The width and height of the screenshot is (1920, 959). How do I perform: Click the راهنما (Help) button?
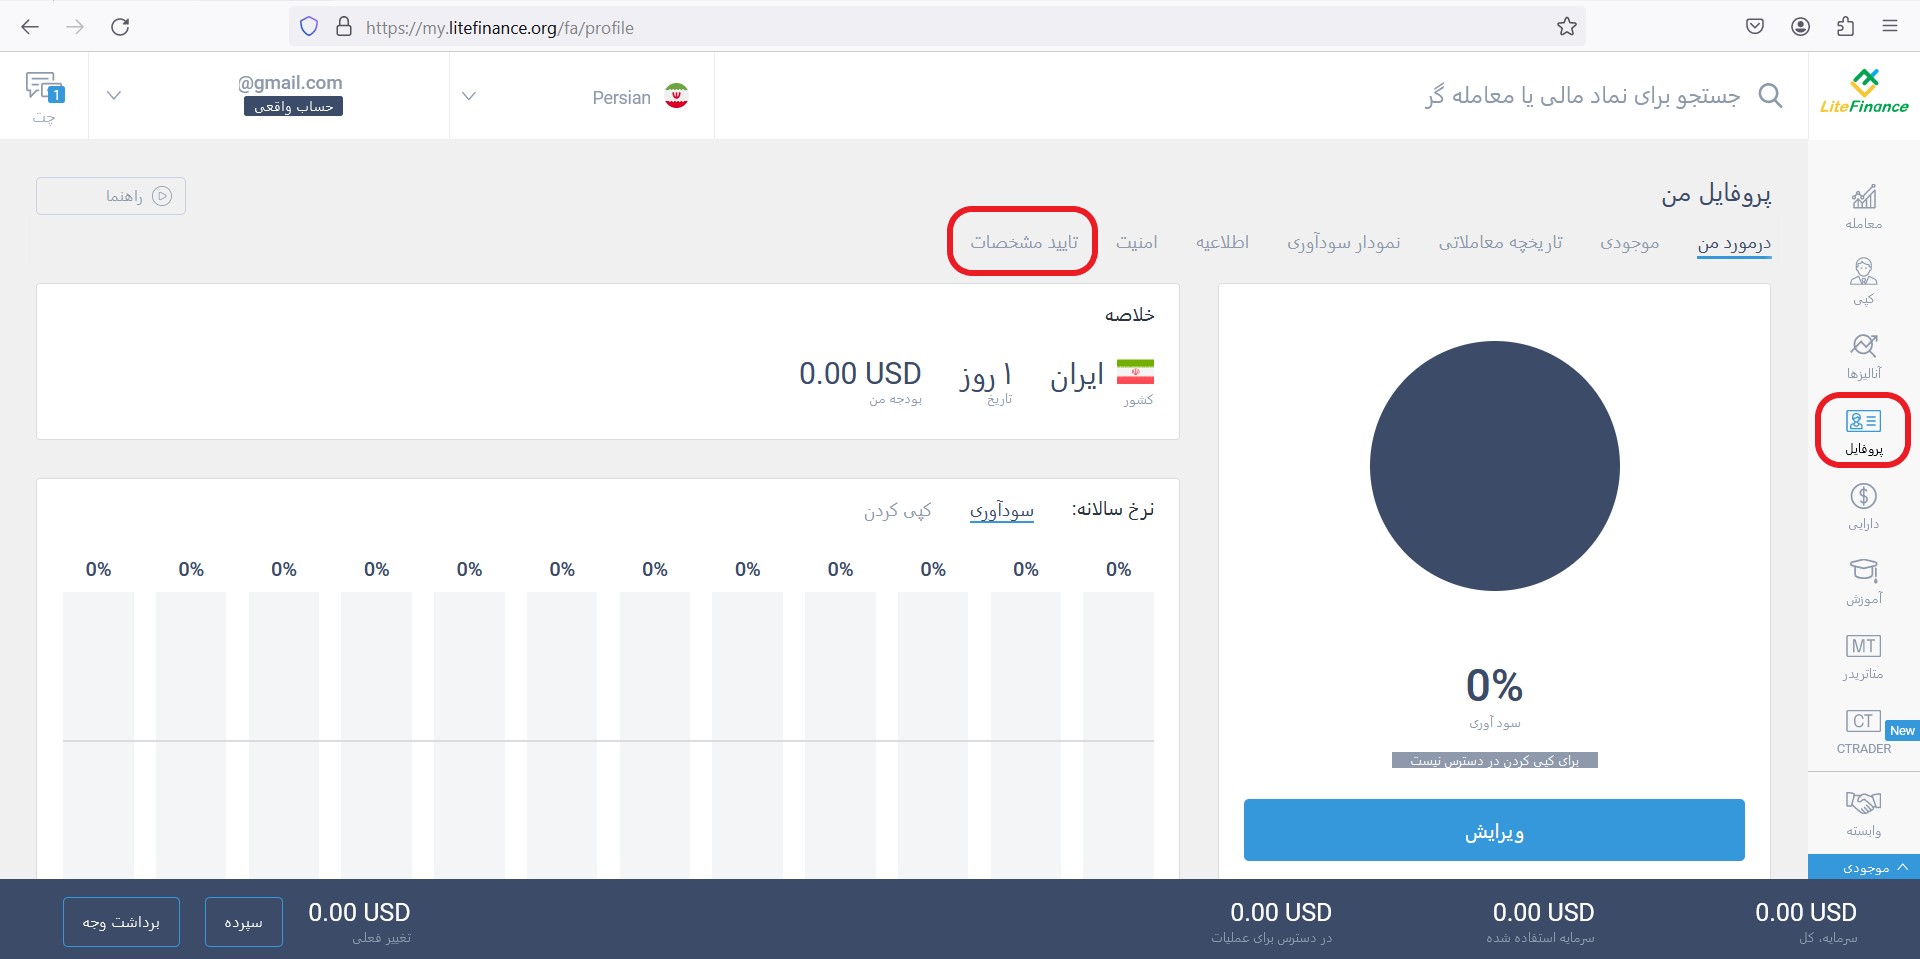click(x=111, y=196)
